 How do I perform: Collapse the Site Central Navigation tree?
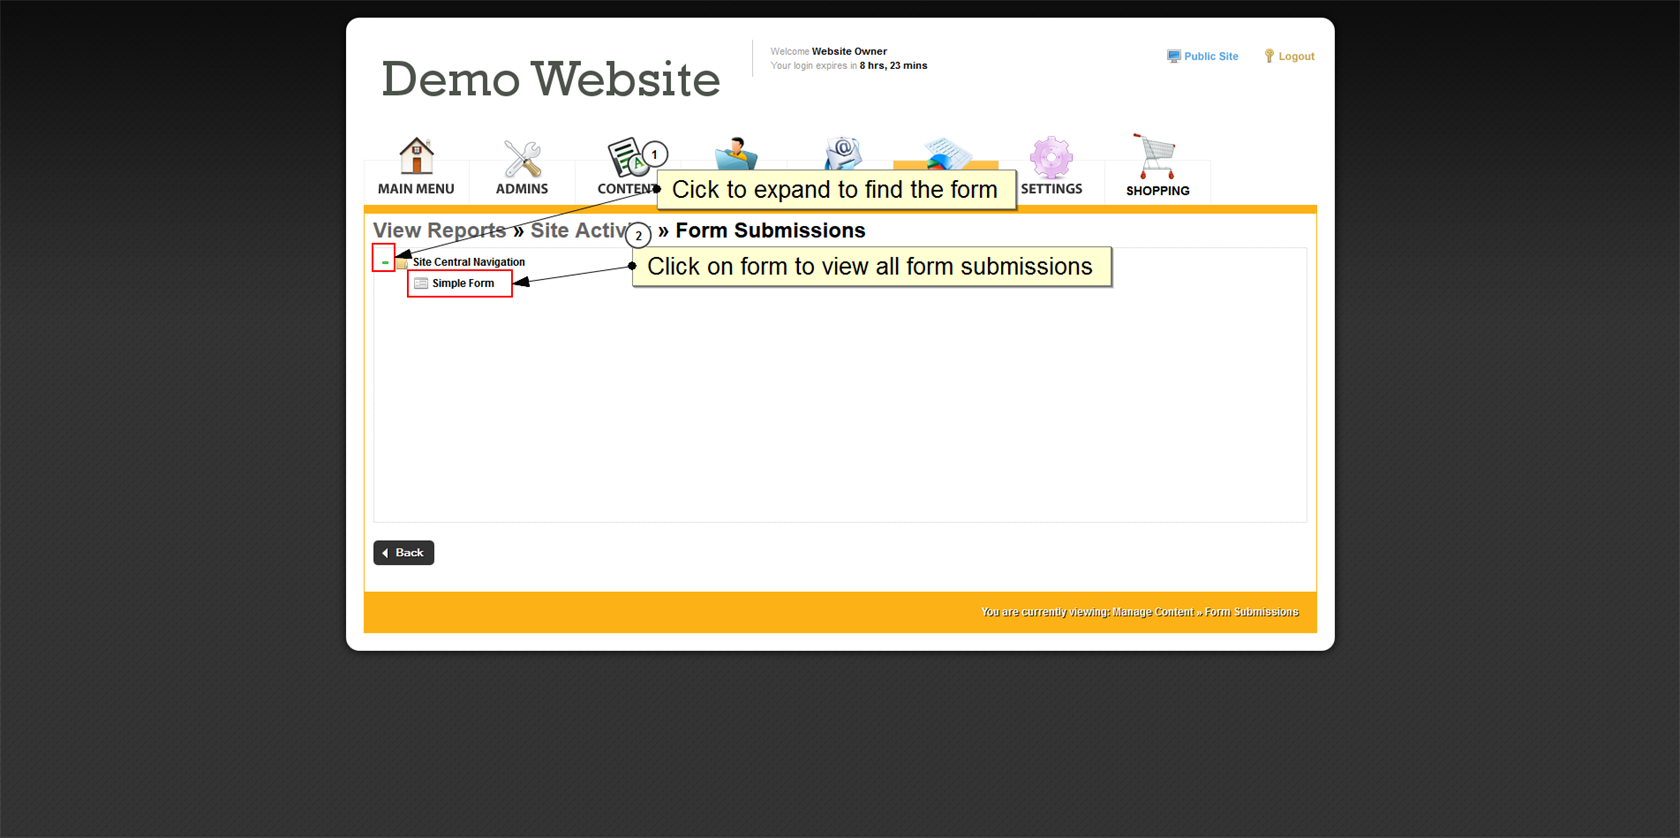[384, 261]
